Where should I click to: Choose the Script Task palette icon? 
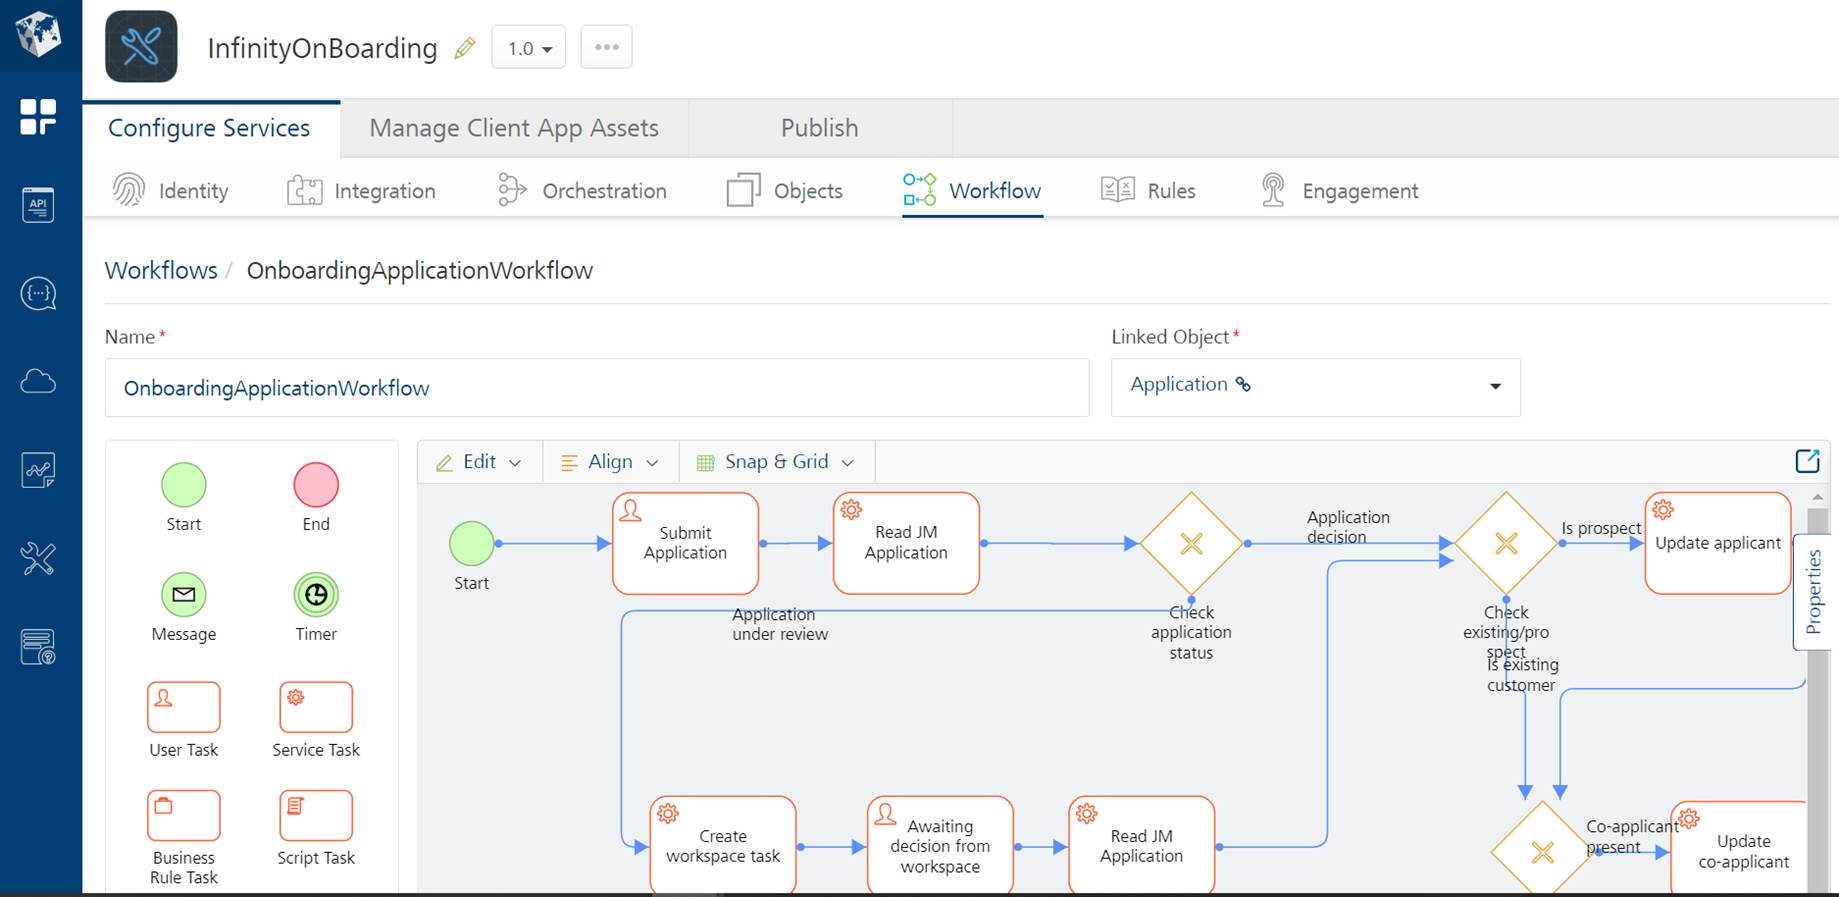[315, 815]
